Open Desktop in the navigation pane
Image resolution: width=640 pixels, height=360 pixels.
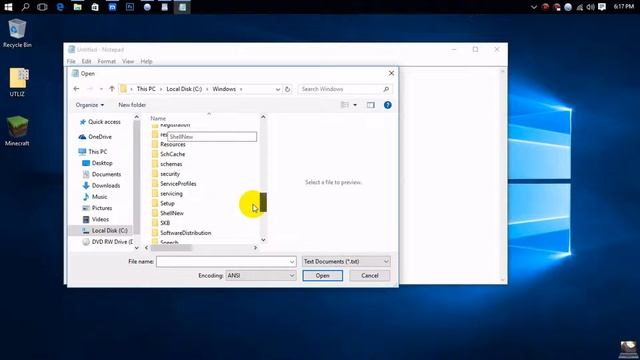pos(97,163)
